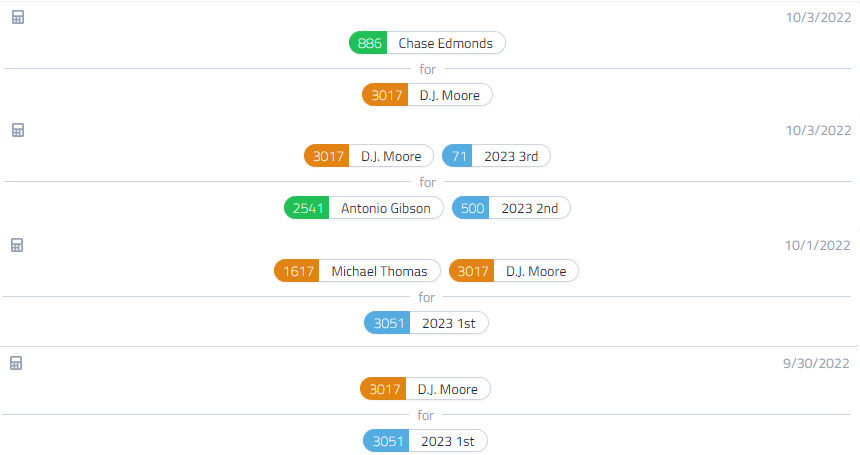Open calculator icon for Antonio Gibson trade
The width and height of the screenshot is (860, 455).
tap(18, 130)
